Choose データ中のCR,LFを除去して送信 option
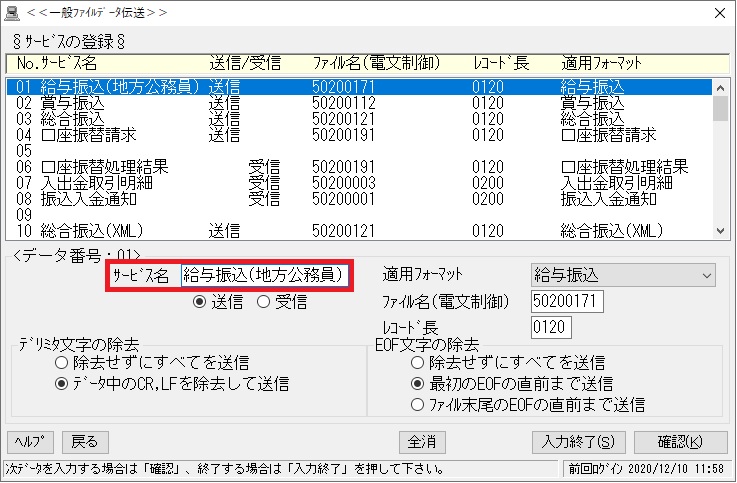 pyautogui.click(x=172, y=384)
